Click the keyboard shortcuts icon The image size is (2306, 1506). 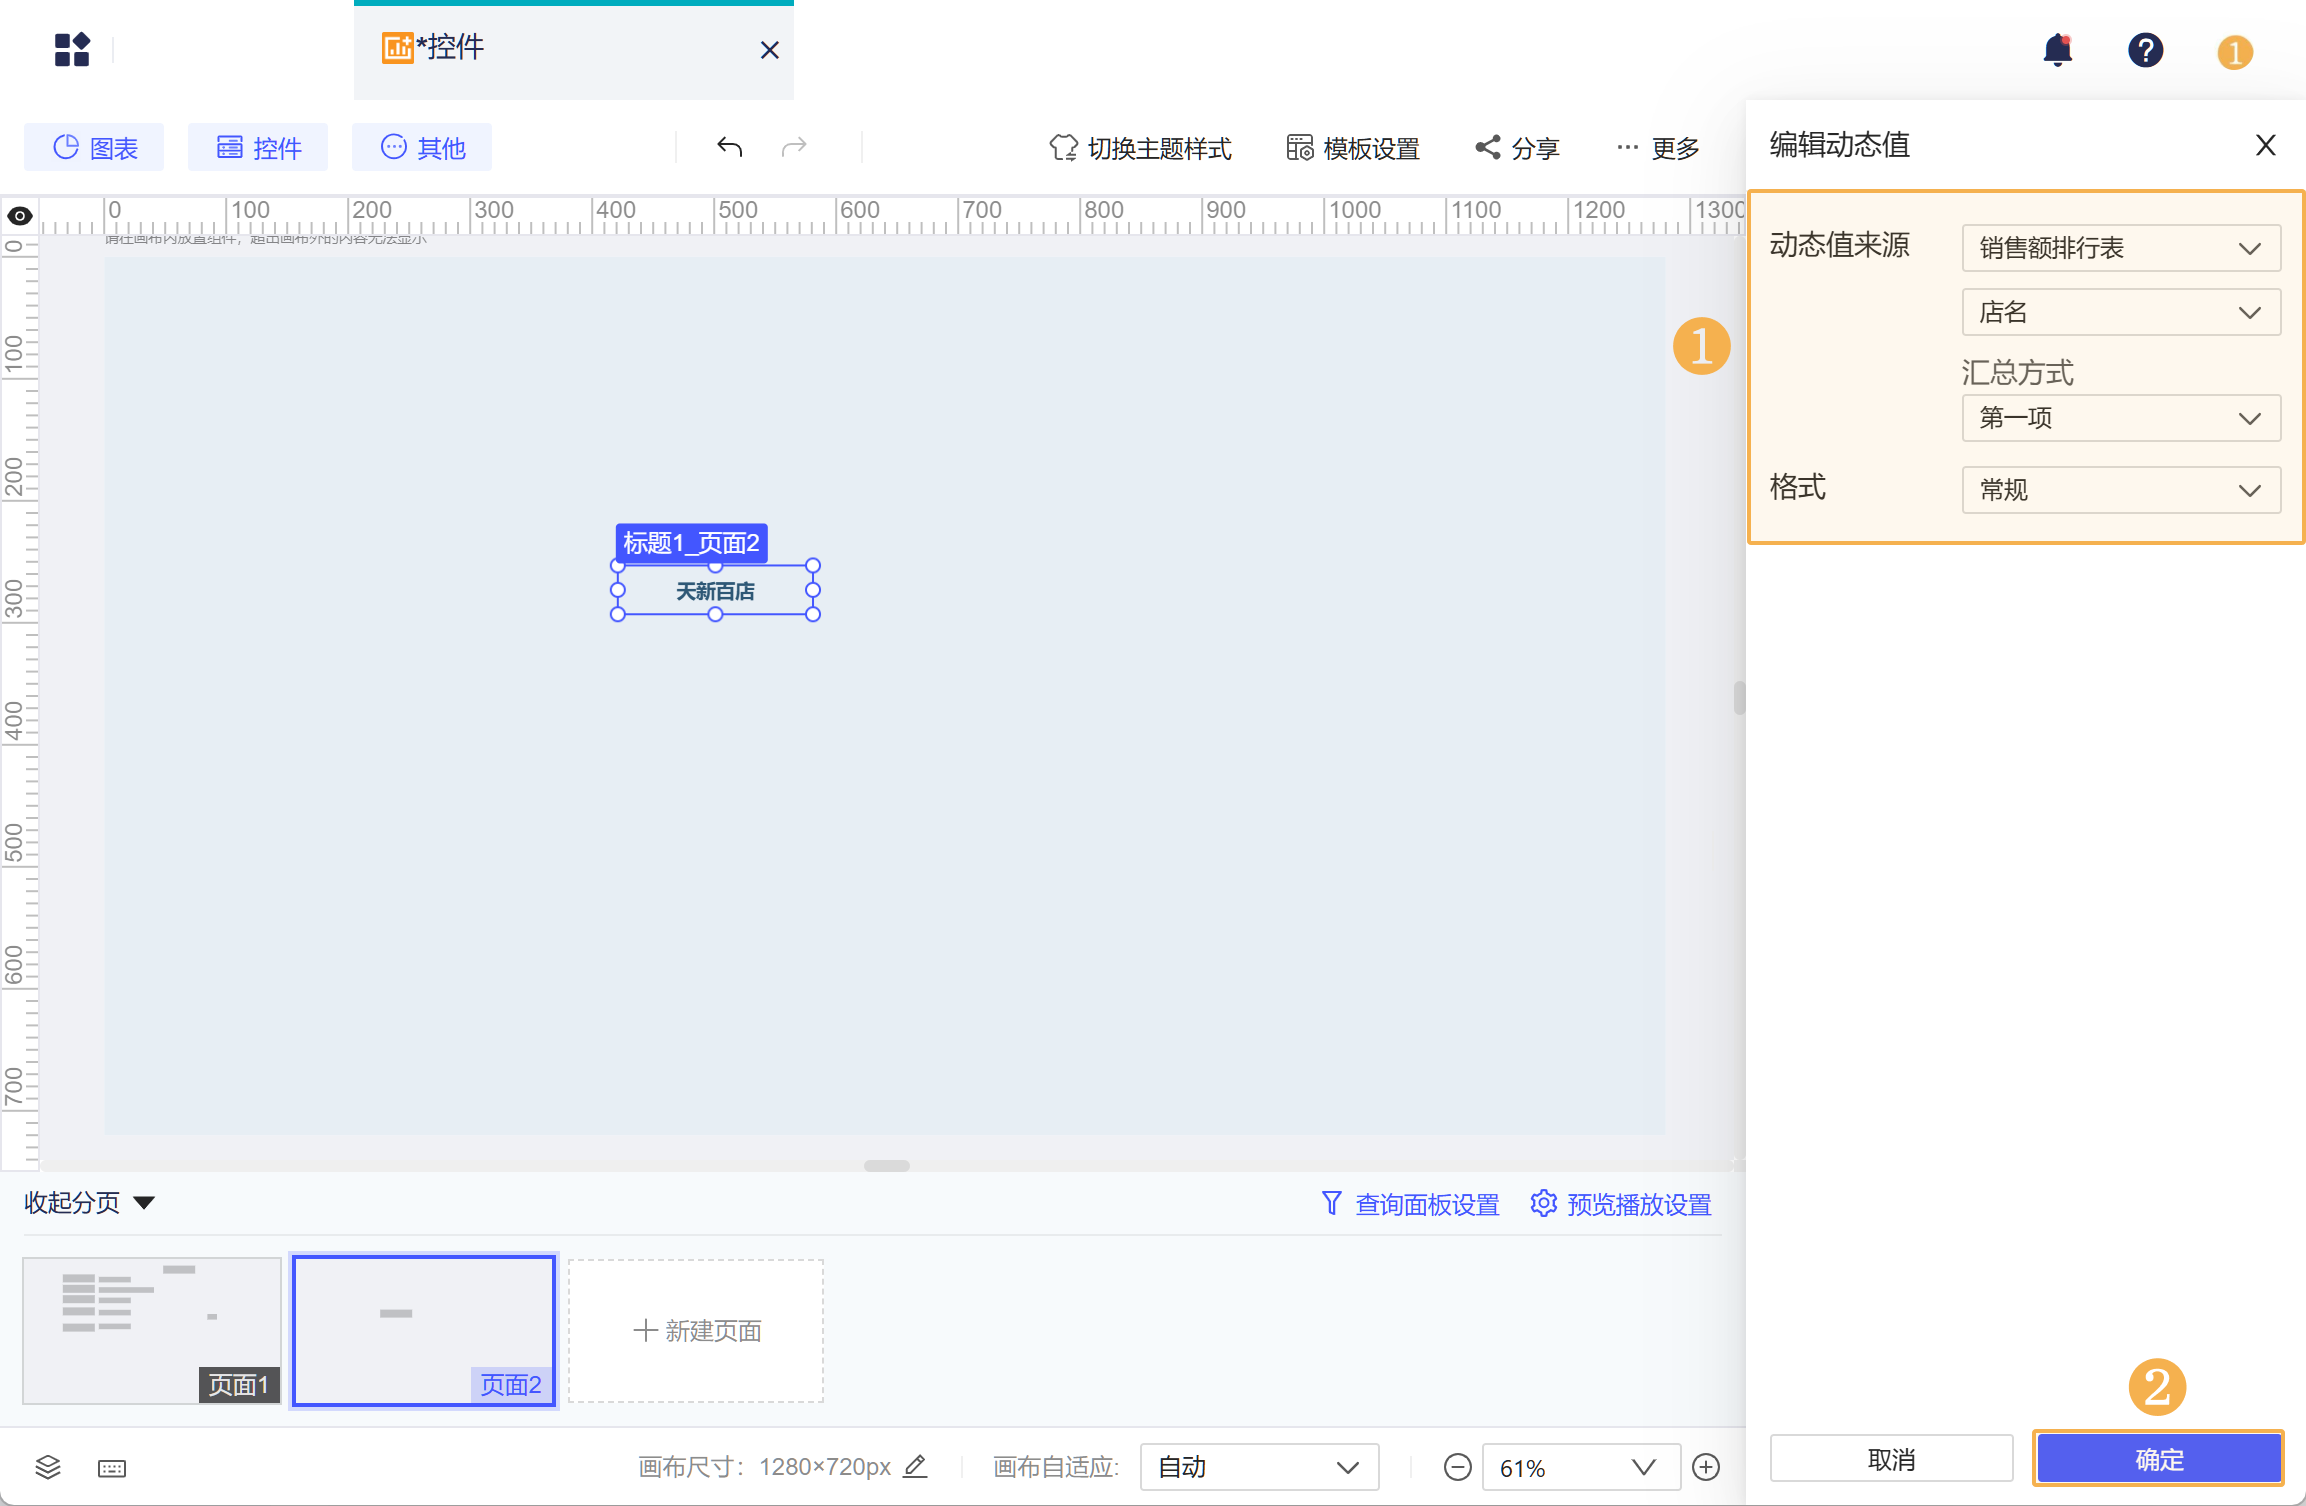112,1467
